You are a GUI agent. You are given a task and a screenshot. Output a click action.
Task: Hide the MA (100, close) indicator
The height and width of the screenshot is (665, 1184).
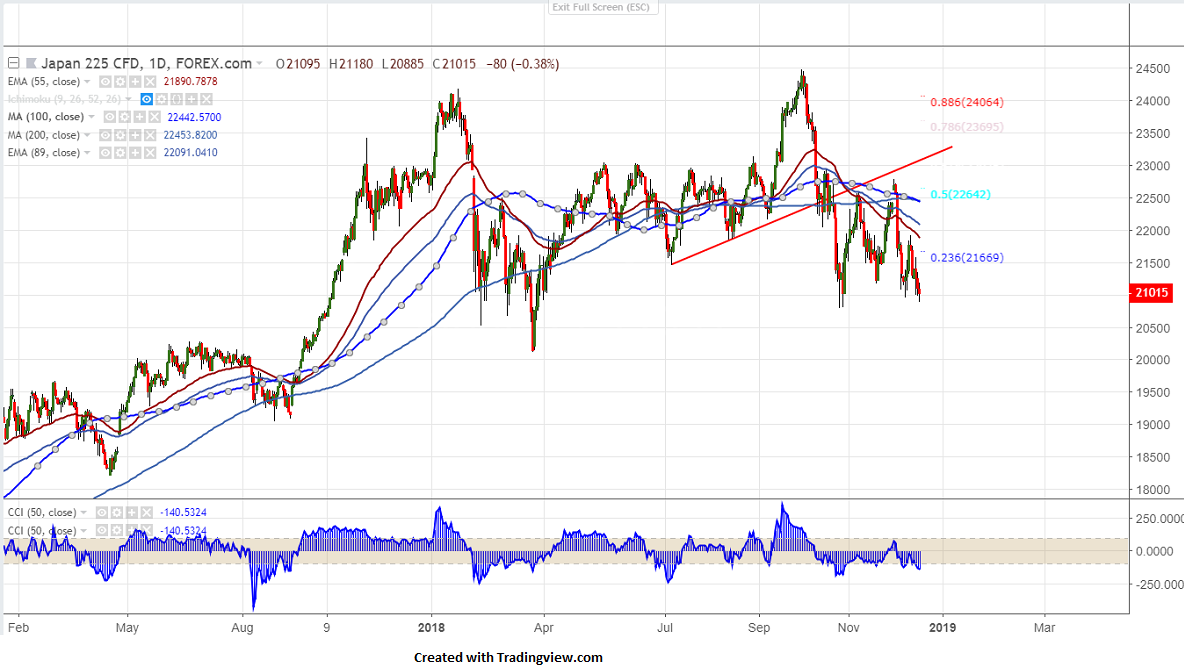tap(109, 117)
